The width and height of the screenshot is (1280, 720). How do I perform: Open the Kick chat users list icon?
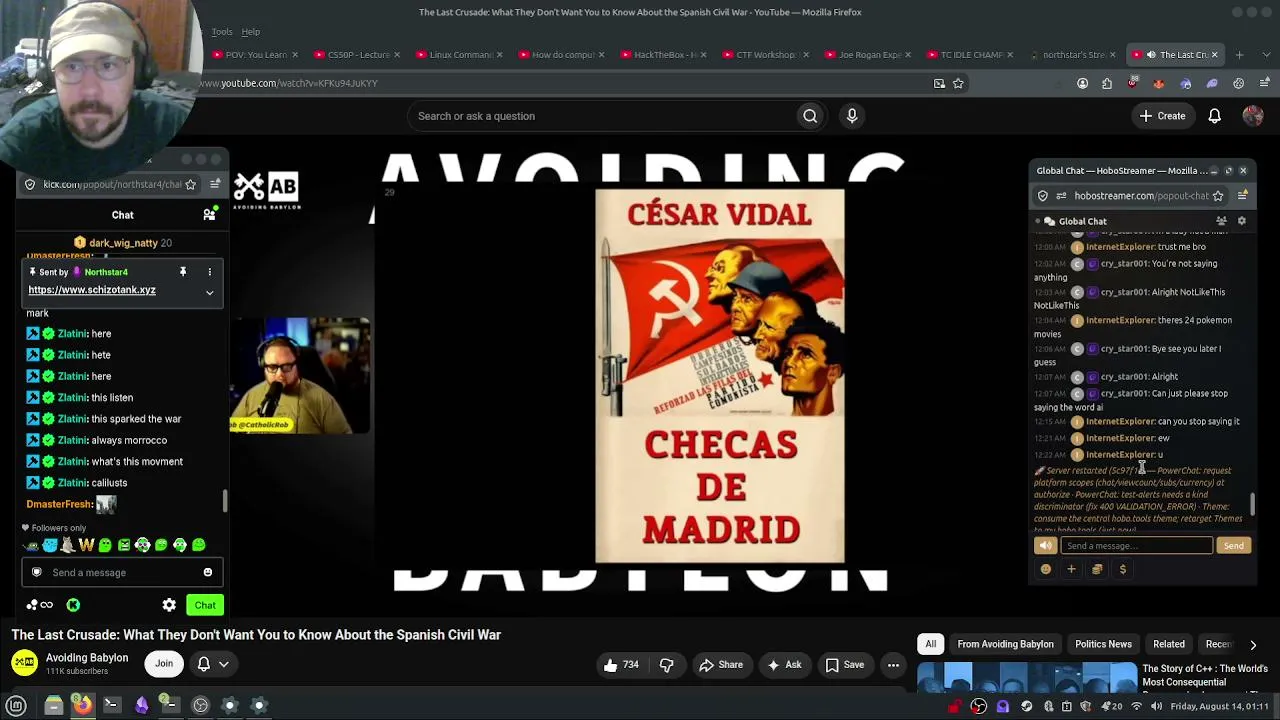[209, 214]
